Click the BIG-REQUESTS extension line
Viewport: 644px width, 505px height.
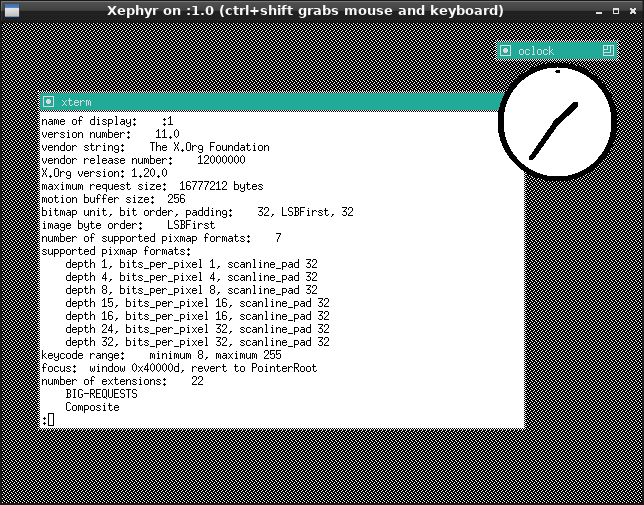click(x=101, y=394)
